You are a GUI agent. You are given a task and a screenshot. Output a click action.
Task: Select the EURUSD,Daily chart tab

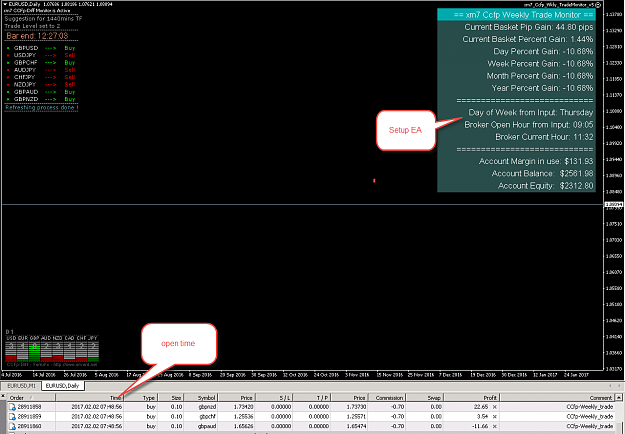tap(63, 386)
